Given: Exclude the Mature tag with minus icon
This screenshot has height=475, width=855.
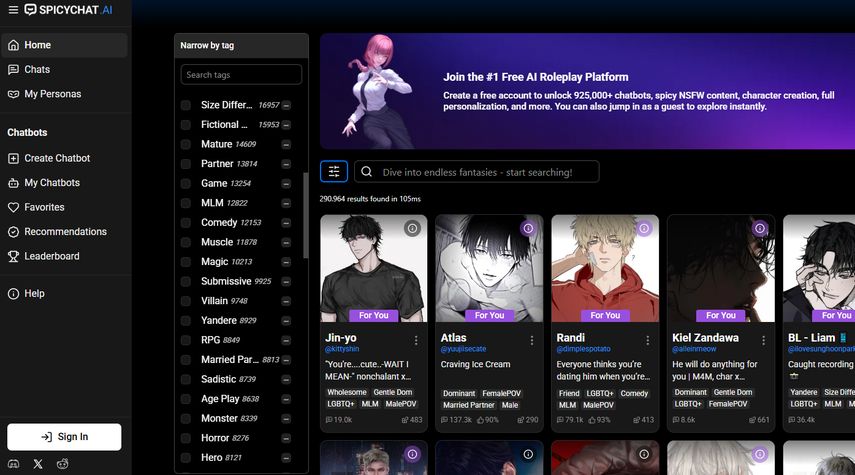Looking at the screenshot, I should click(x=286, y=145).
